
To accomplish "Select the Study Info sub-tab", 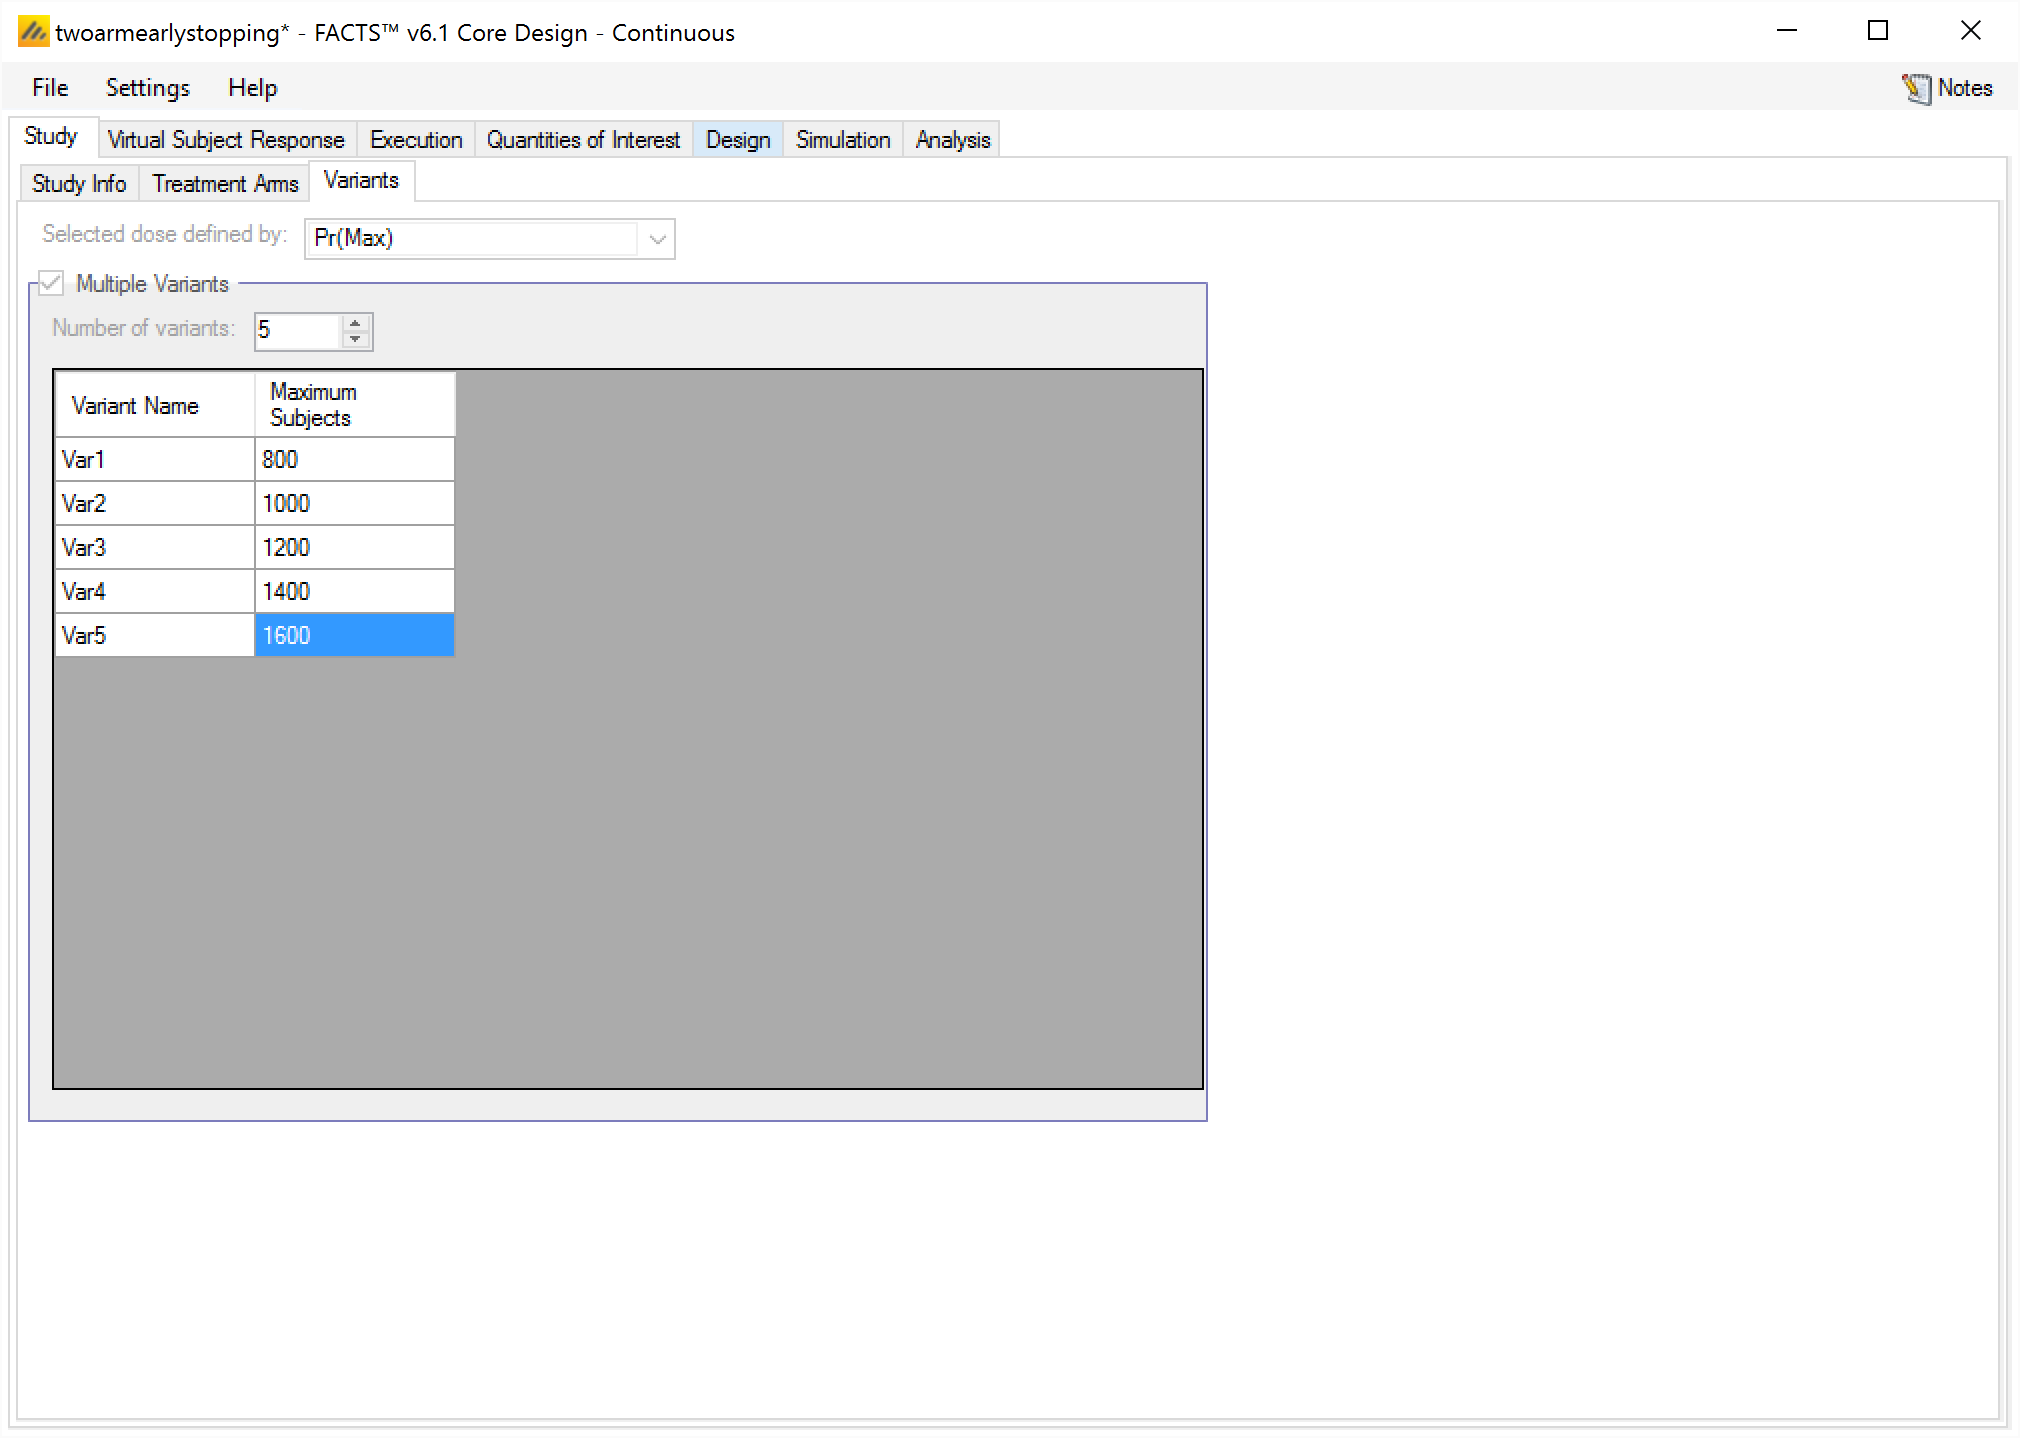I will pos(79,184).
